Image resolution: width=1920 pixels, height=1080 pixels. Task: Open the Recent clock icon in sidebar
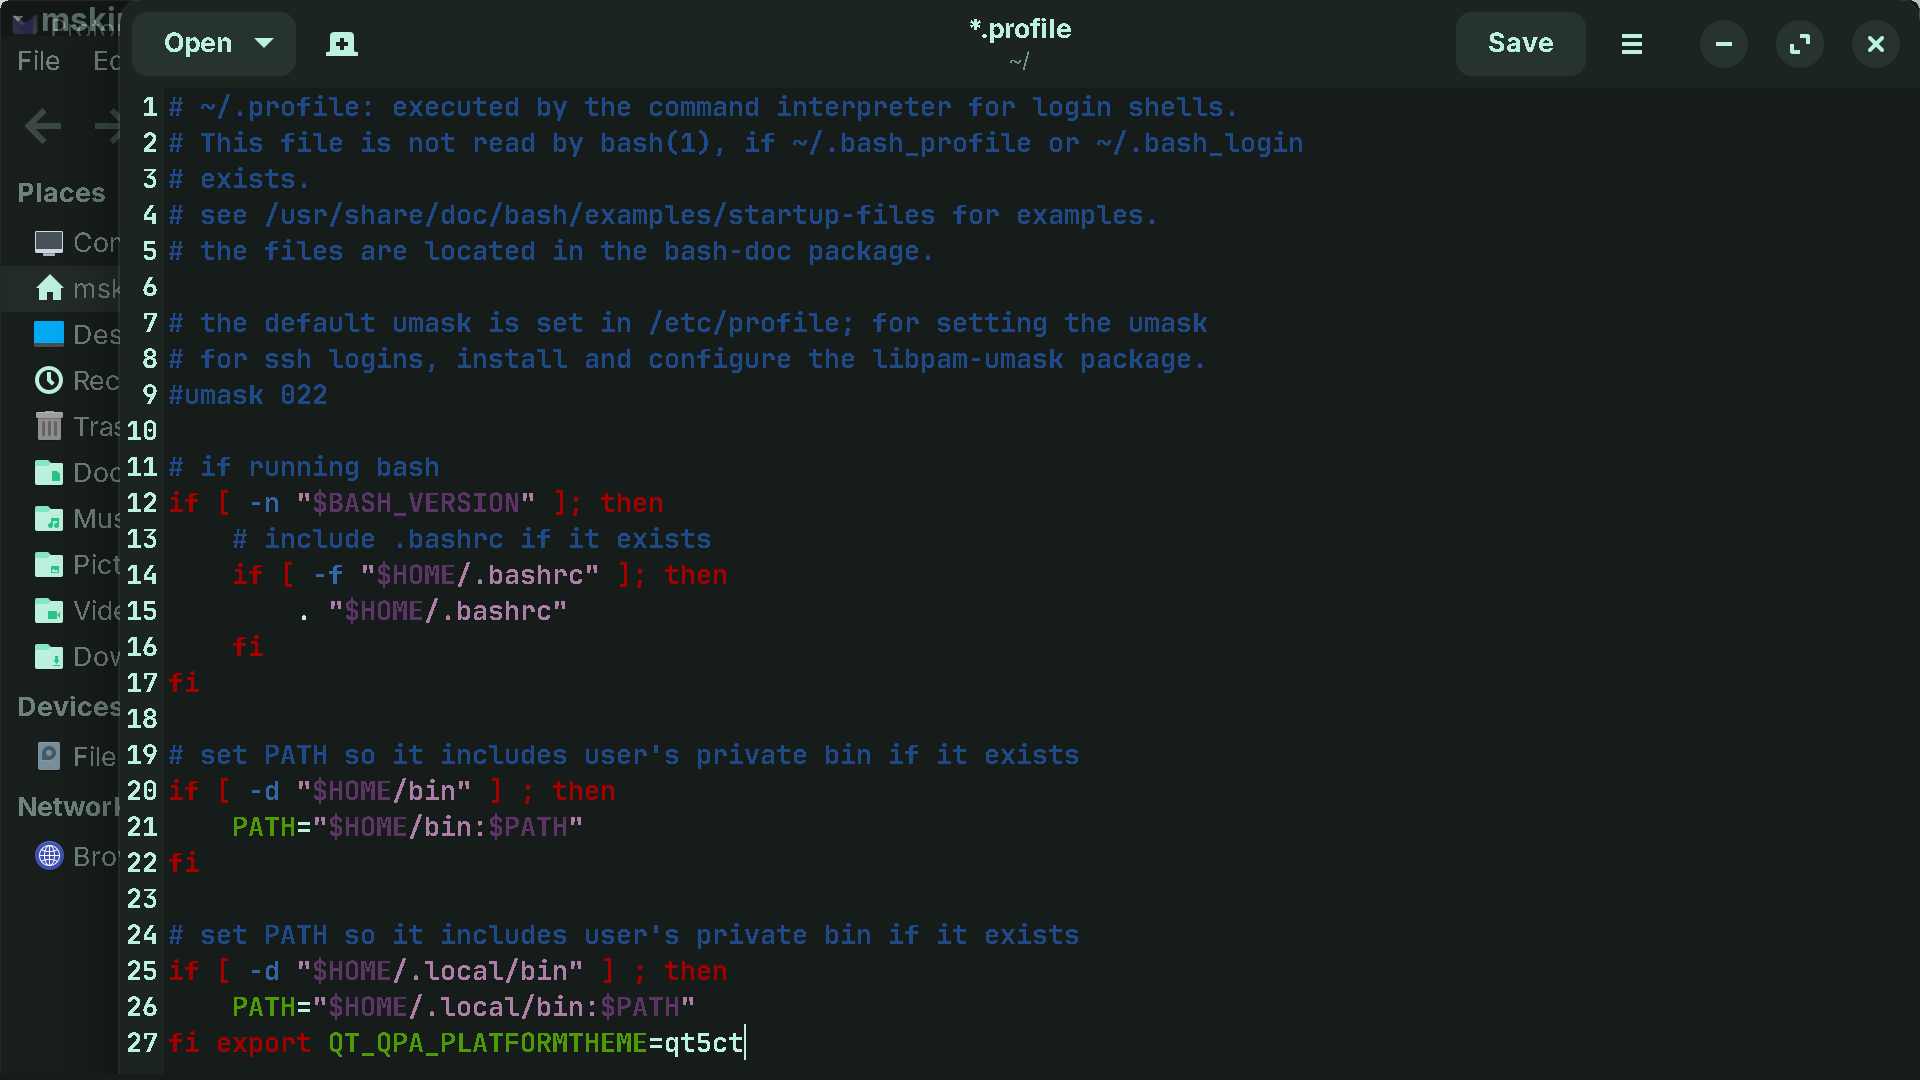tap(49, 380)
